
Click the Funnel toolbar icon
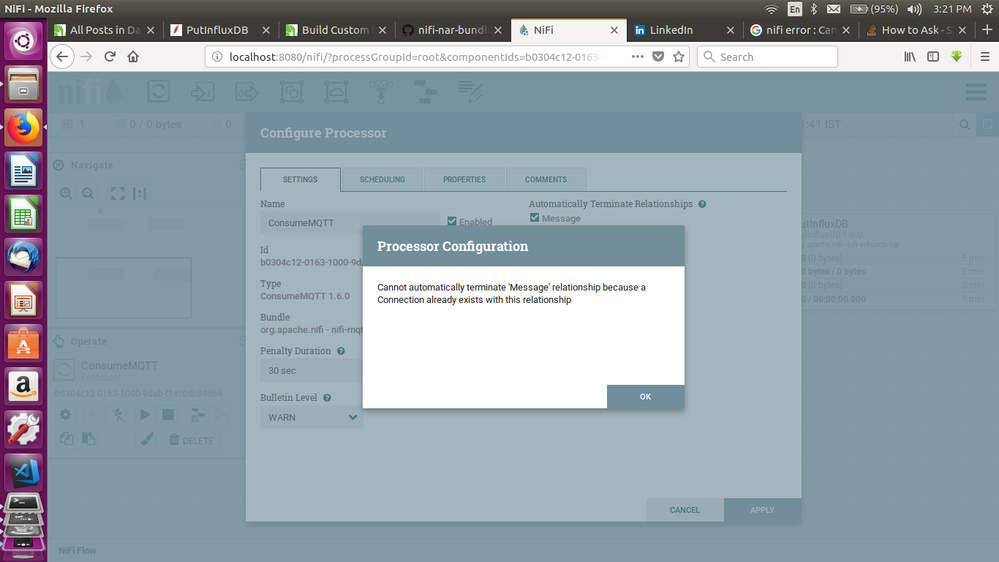coord(381,92)
